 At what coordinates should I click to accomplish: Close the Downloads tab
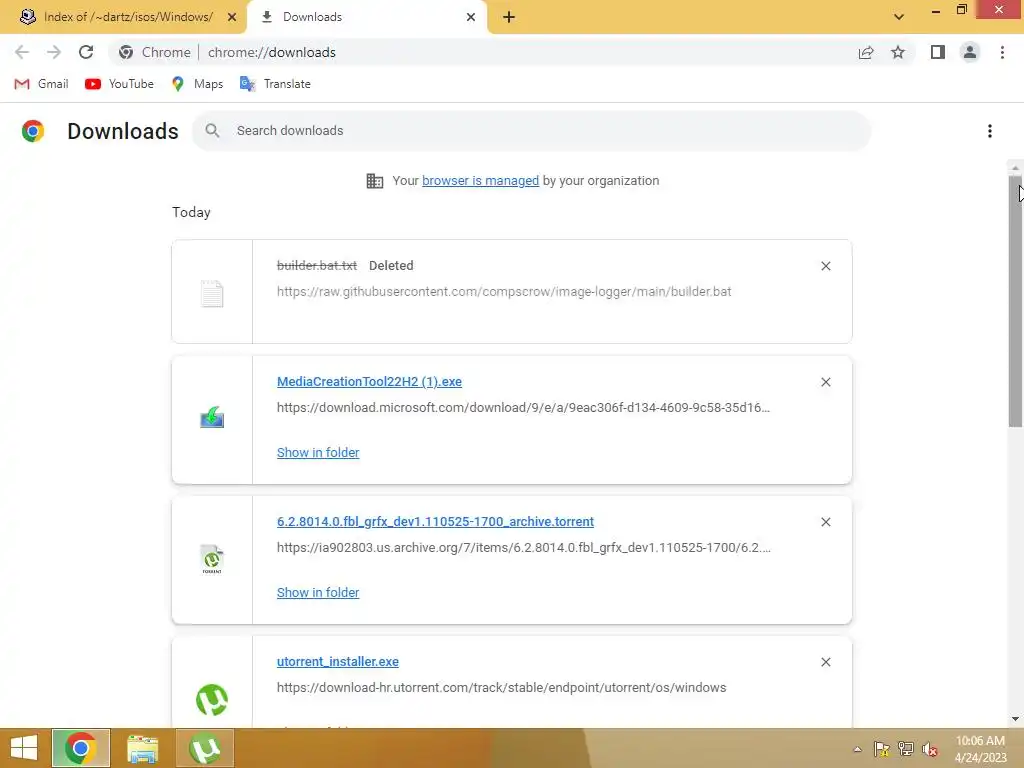coord(471,17)
